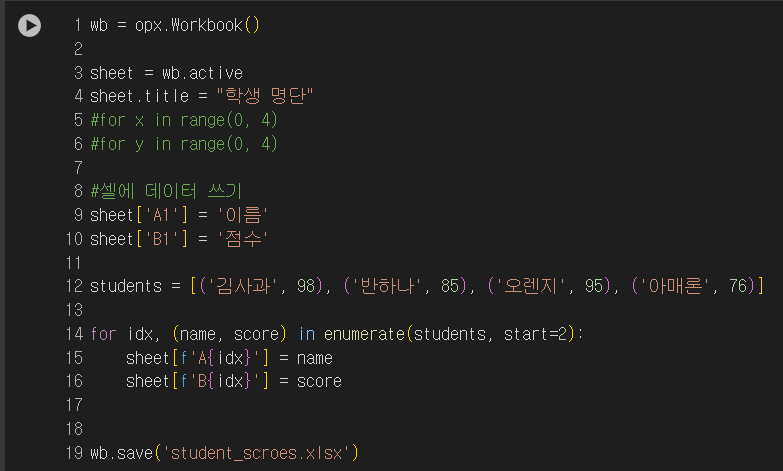The height and width of the screenshot is (471, 783).
Task: Click the students list definition line
Action: [427, 286]
